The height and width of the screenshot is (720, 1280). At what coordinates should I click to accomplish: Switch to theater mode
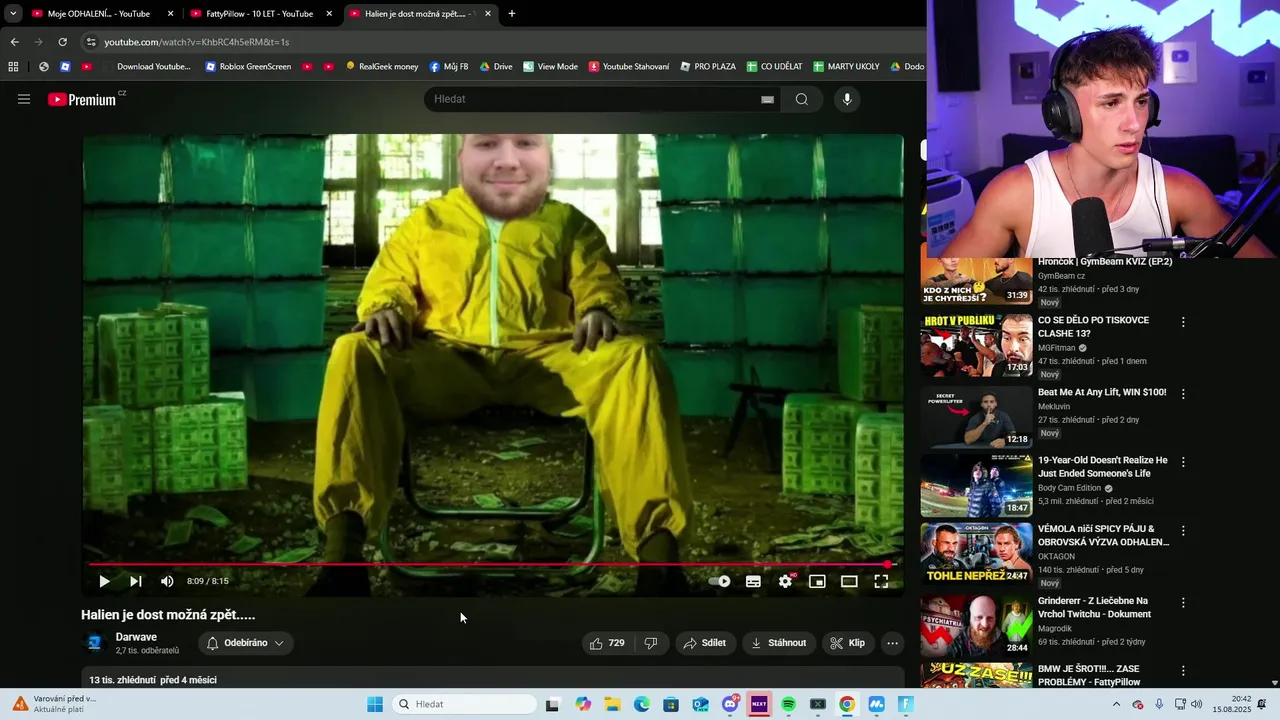click(x=849, y=581)
